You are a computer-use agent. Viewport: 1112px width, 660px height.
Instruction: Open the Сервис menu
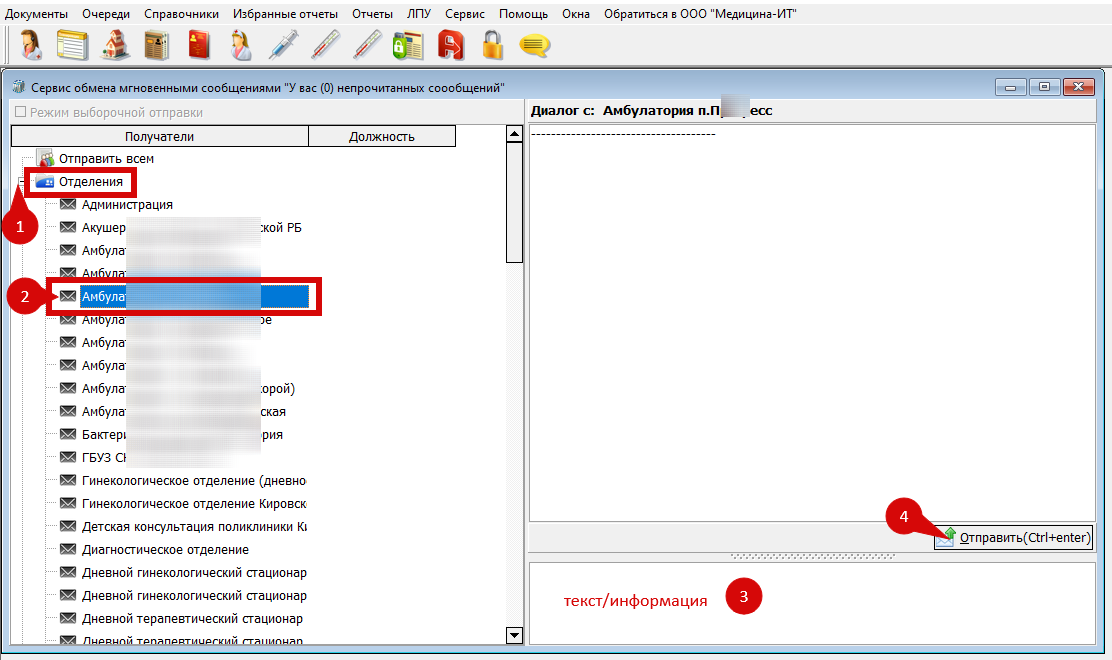point(465,13)
